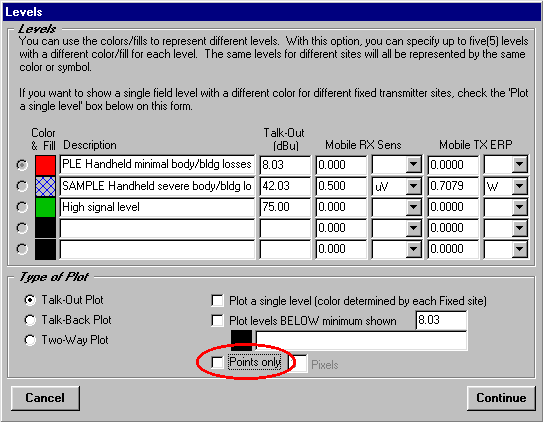Click the PLE Handheld description field
Viewport: 543px width, 422px height.
pos(157,165)
